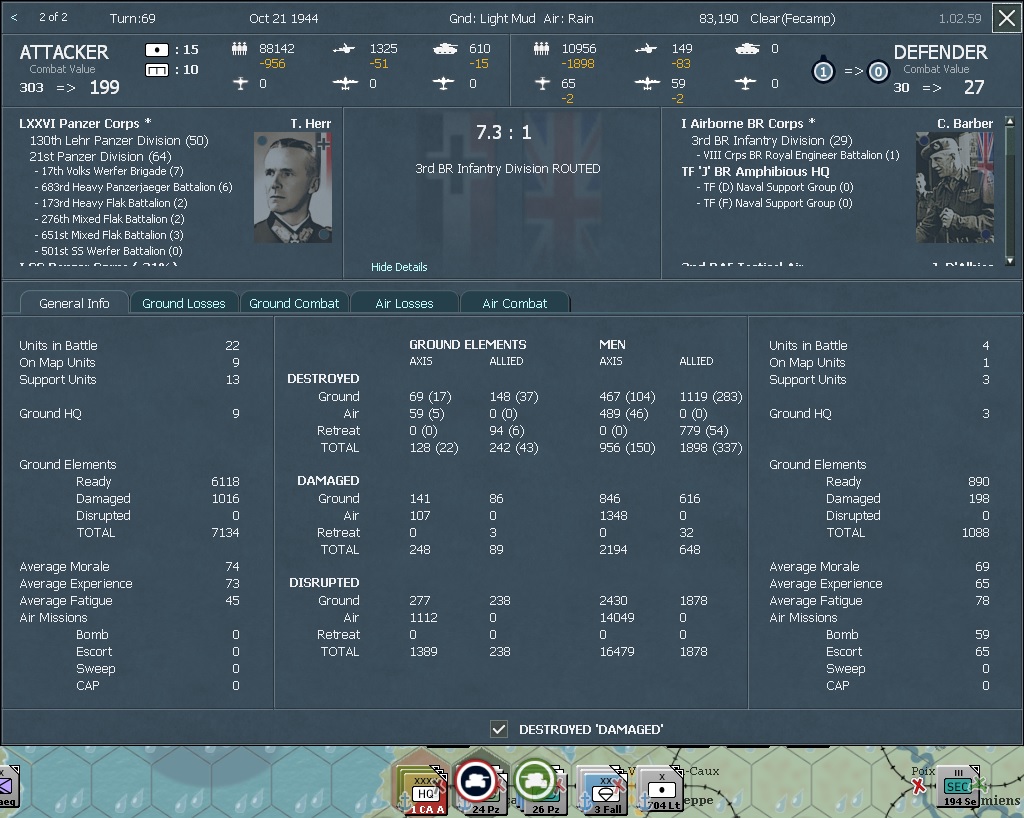Select TF (D) Naval Support Group (0)
This screenshot has width=1024, height=818.
click(775, 187)
